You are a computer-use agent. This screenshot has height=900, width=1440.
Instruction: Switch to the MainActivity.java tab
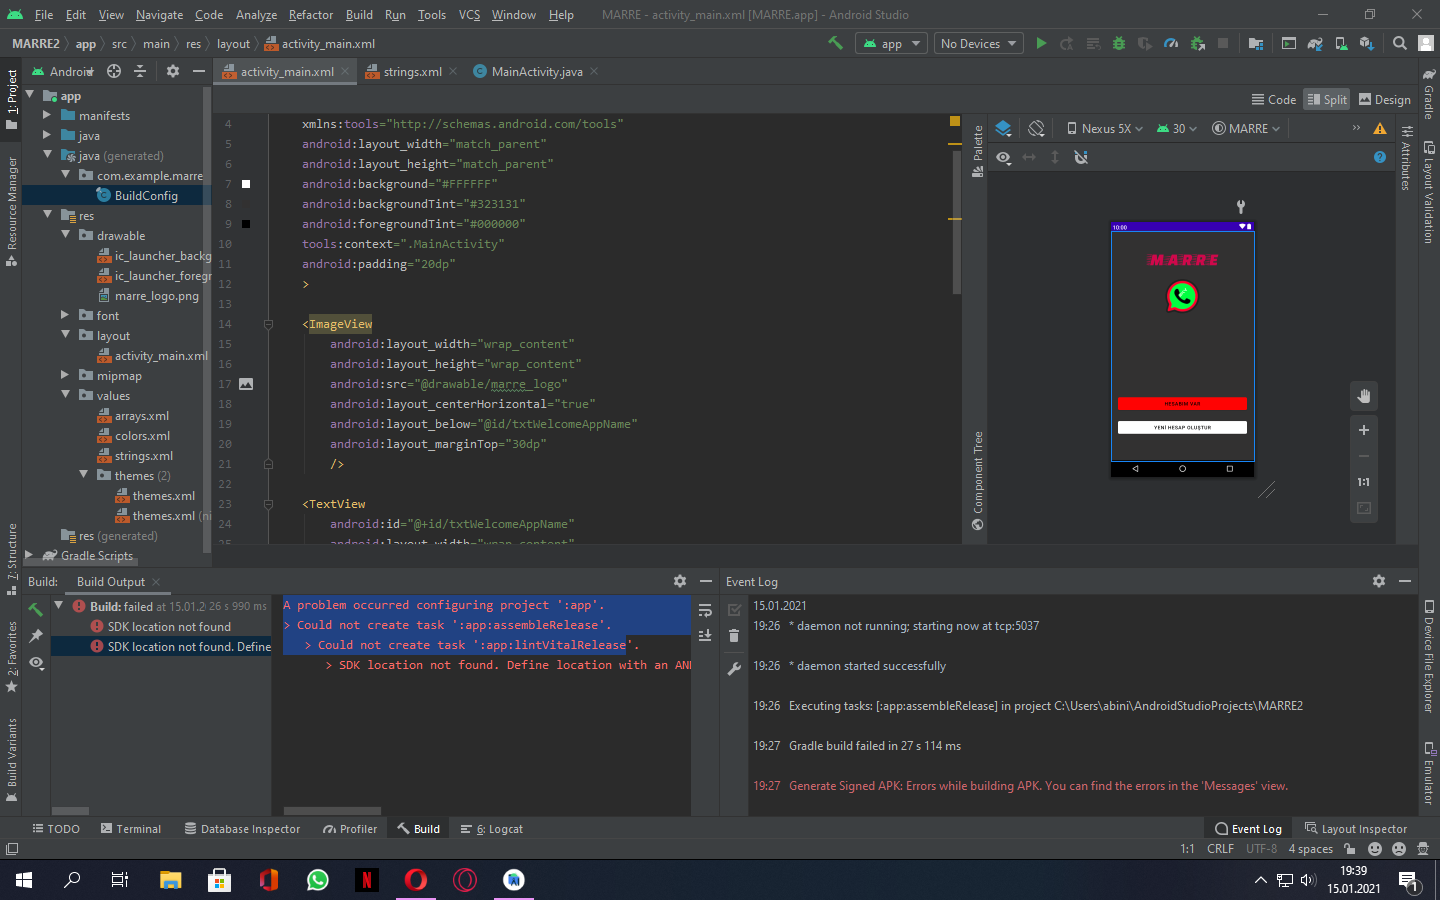536,71
